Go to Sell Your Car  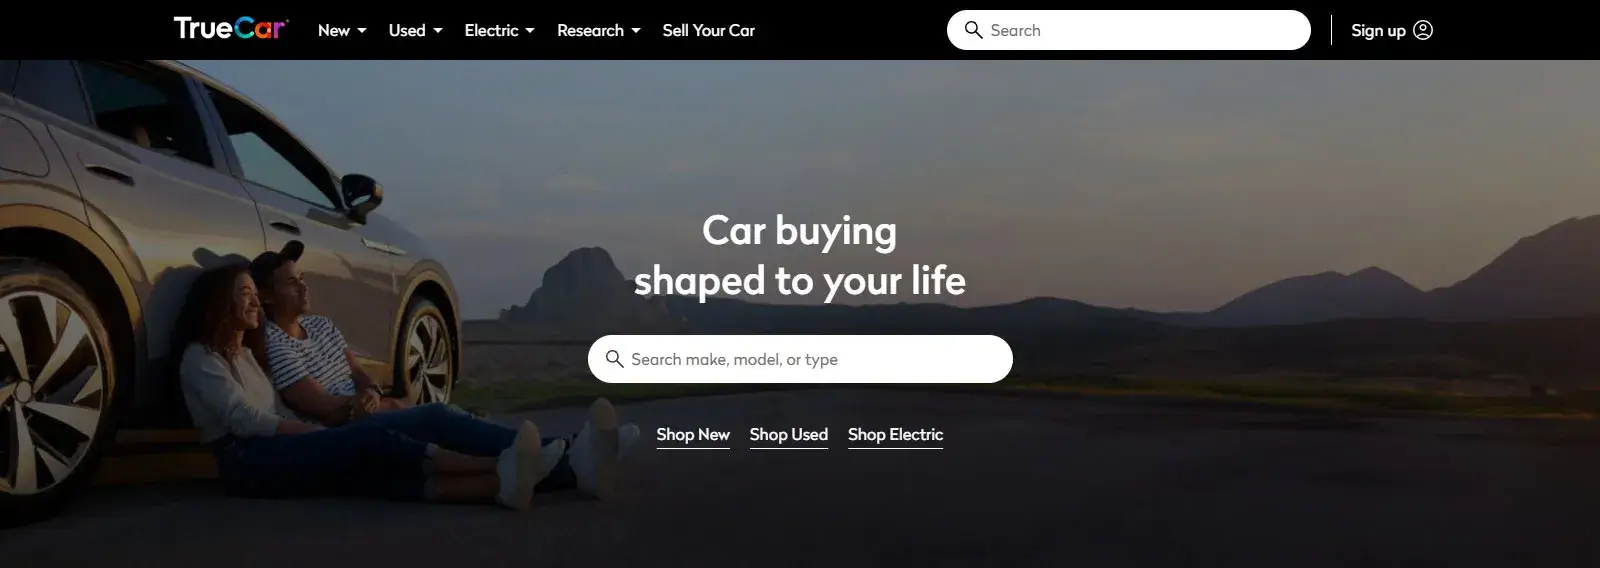pos(709,30)
